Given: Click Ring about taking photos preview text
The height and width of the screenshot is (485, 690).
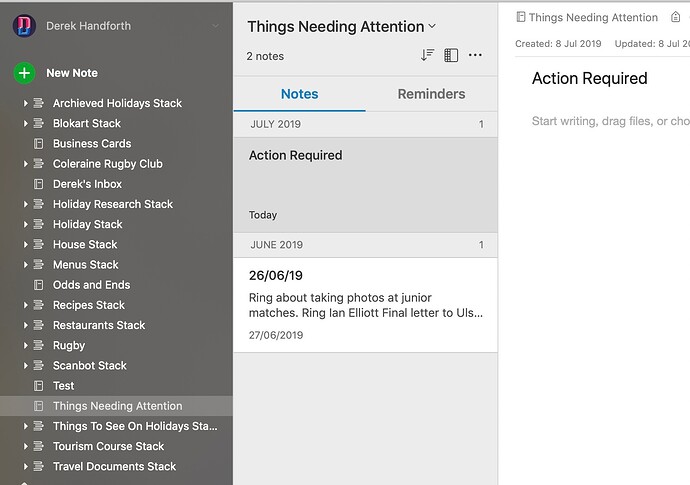Looking at the screenshot, I should pyautogui.click(x=366, y=305).
